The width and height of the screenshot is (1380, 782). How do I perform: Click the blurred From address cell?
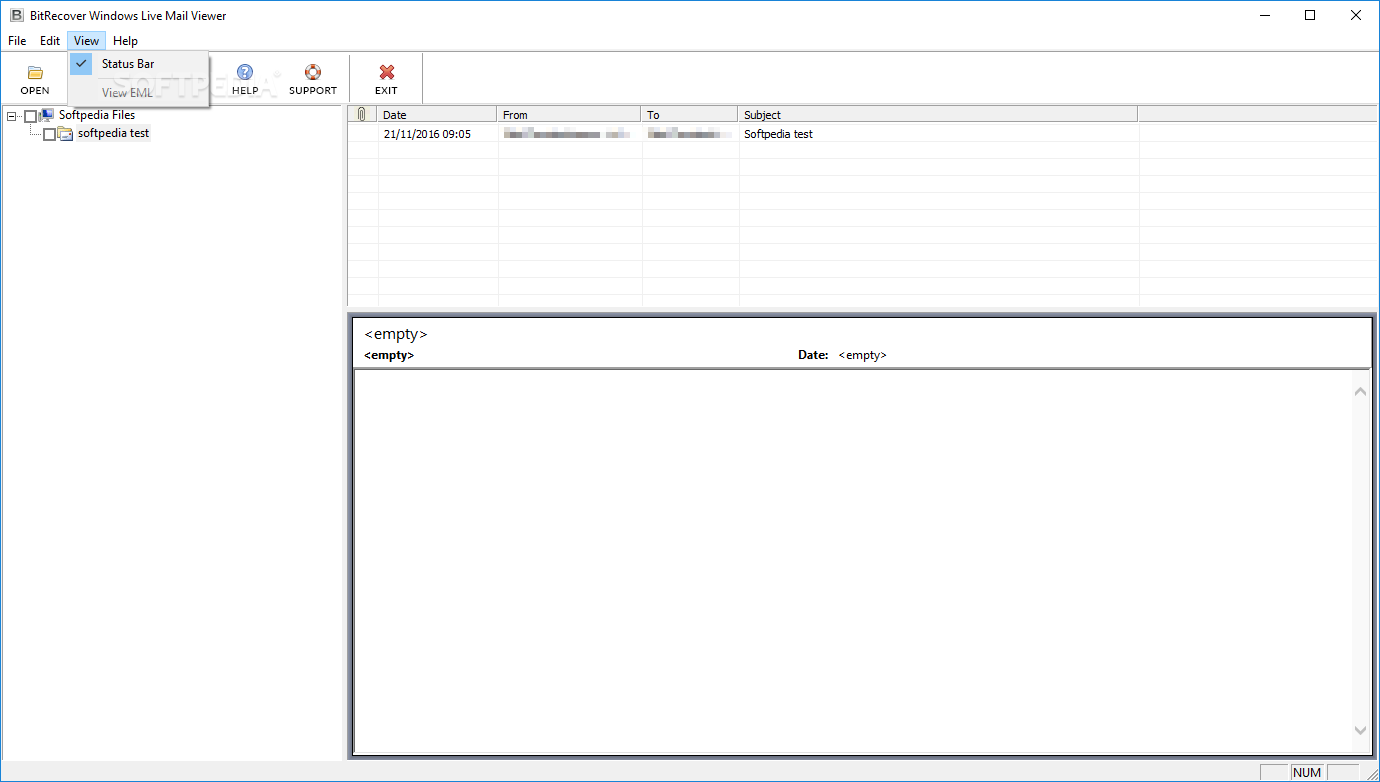pos(568,134)
